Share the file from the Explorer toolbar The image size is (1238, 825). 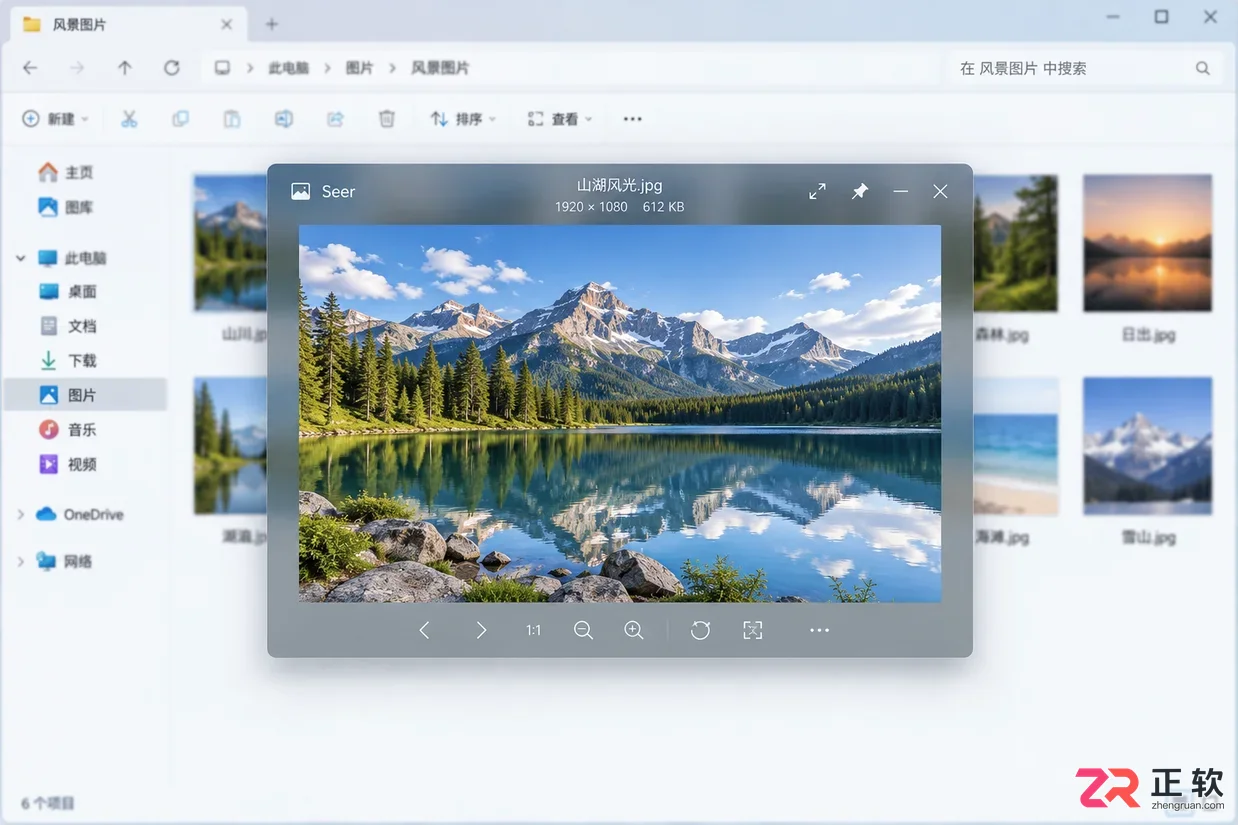tap(335, 119)
